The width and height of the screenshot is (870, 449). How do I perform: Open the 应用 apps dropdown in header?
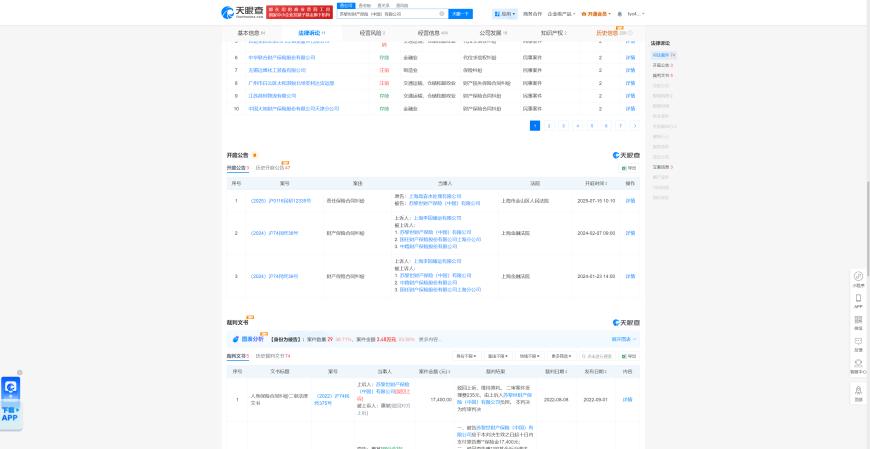[507, 14]
